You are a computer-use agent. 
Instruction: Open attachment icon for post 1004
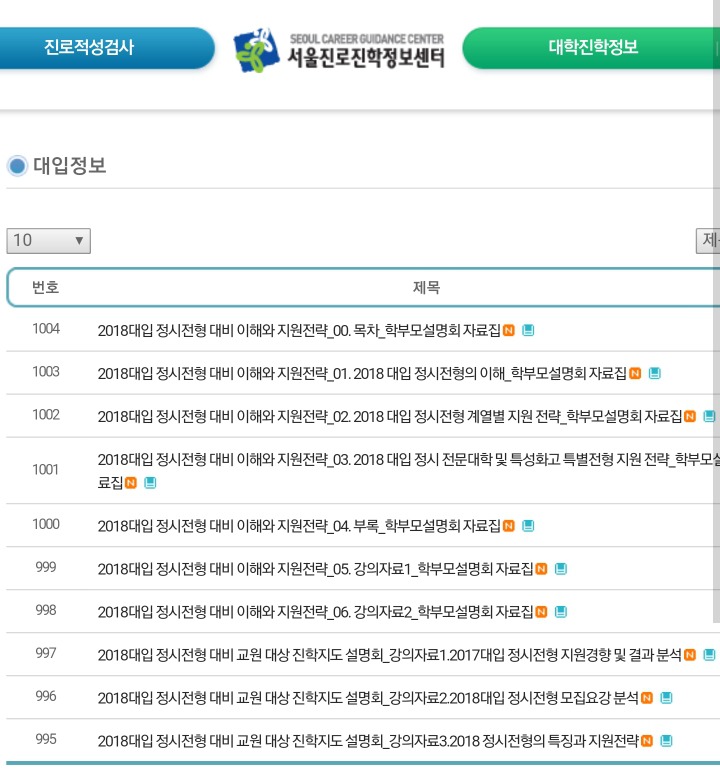[x=528, y=330]
